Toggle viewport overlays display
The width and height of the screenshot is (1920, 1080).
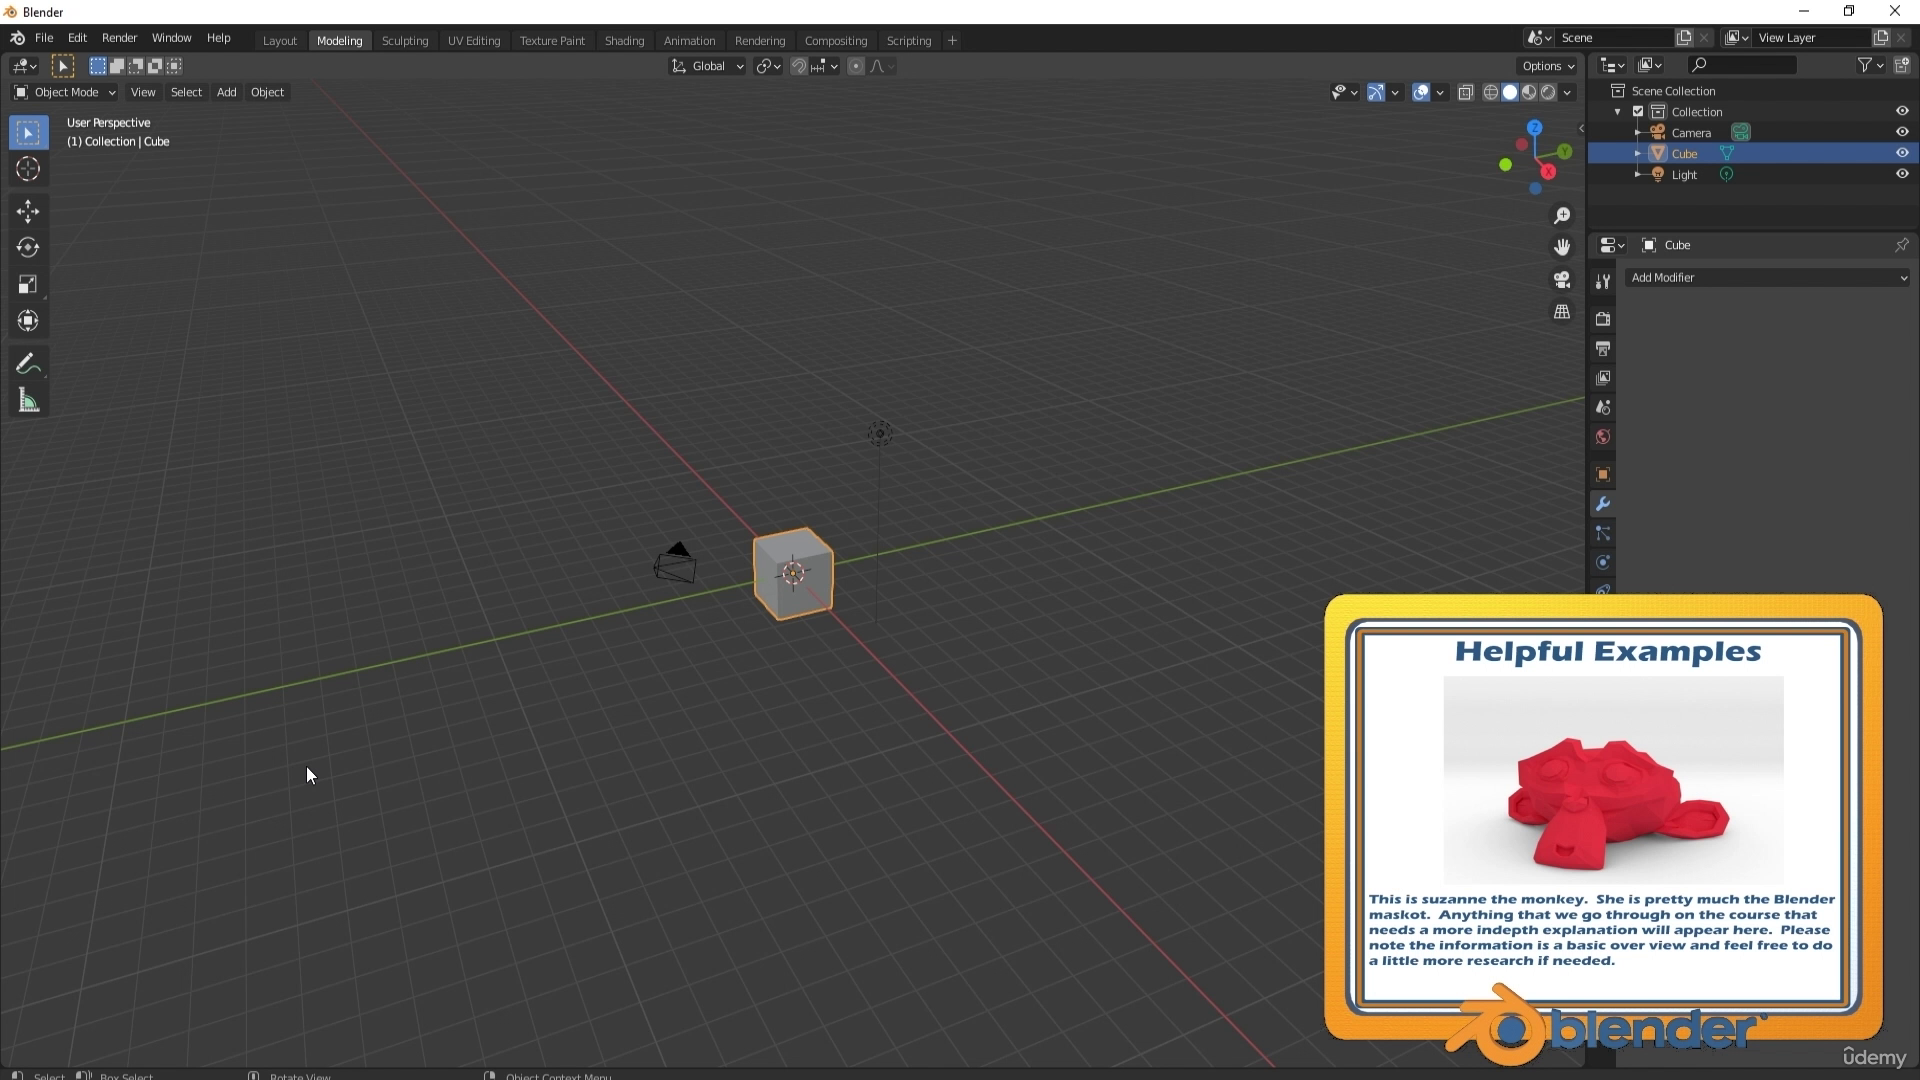point(1421,92)
